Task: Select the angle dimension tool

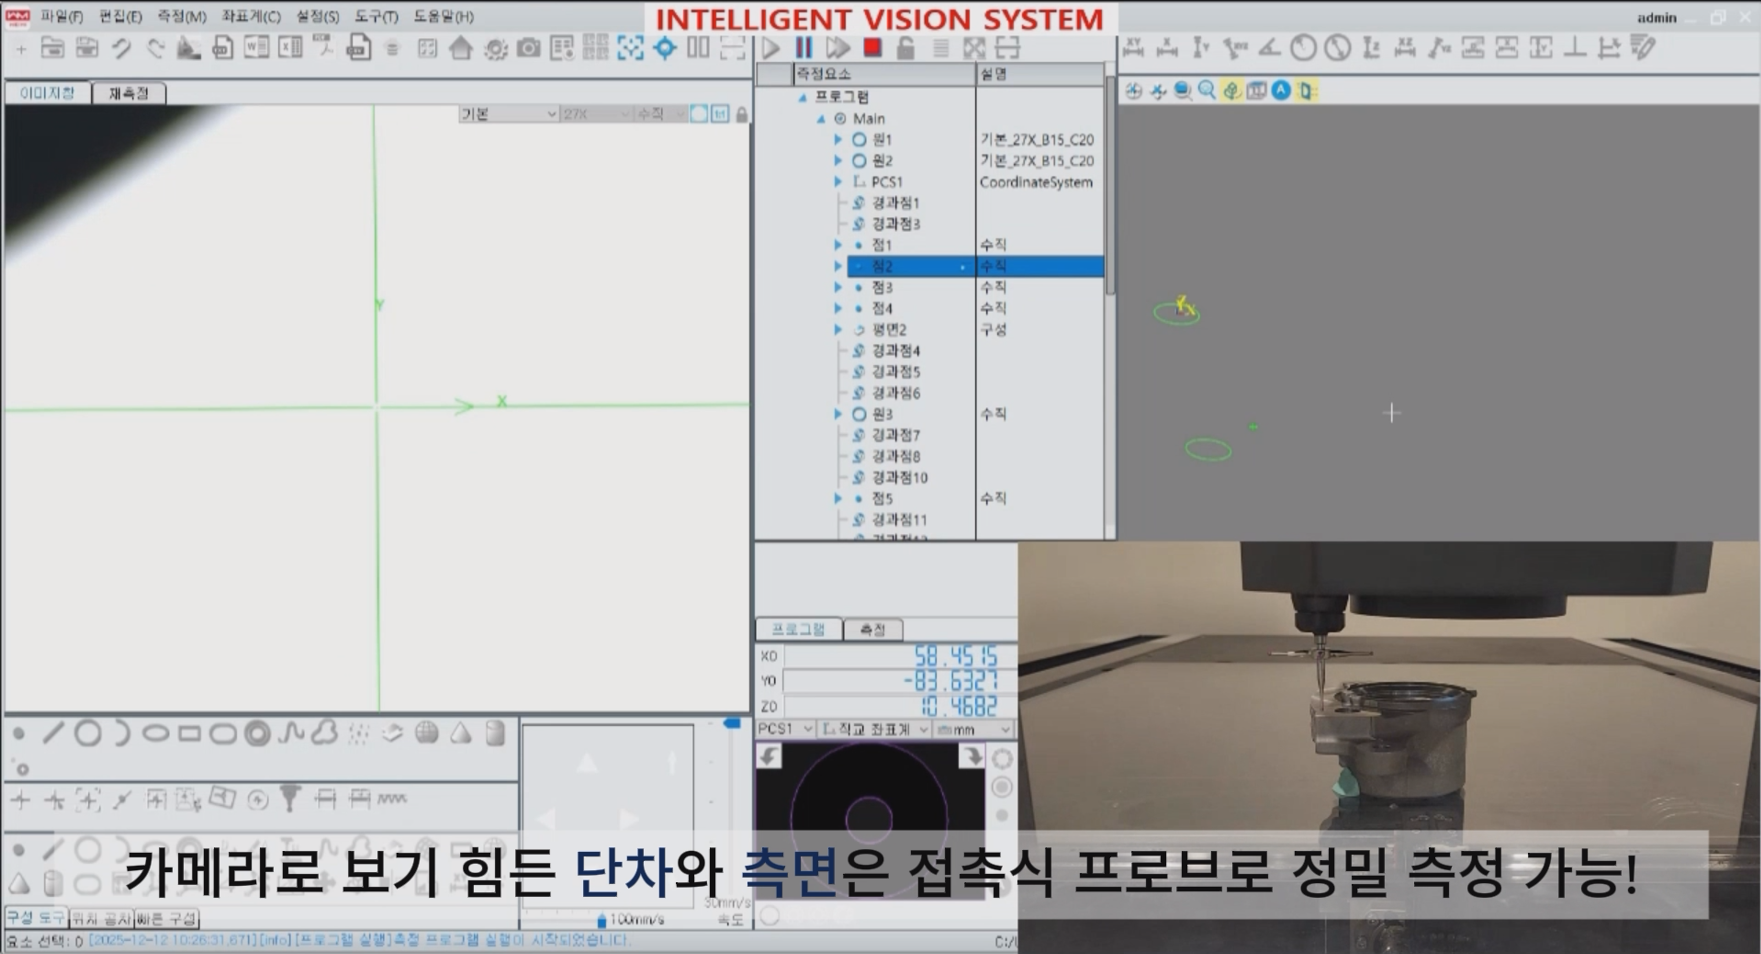Action: 1269,47
